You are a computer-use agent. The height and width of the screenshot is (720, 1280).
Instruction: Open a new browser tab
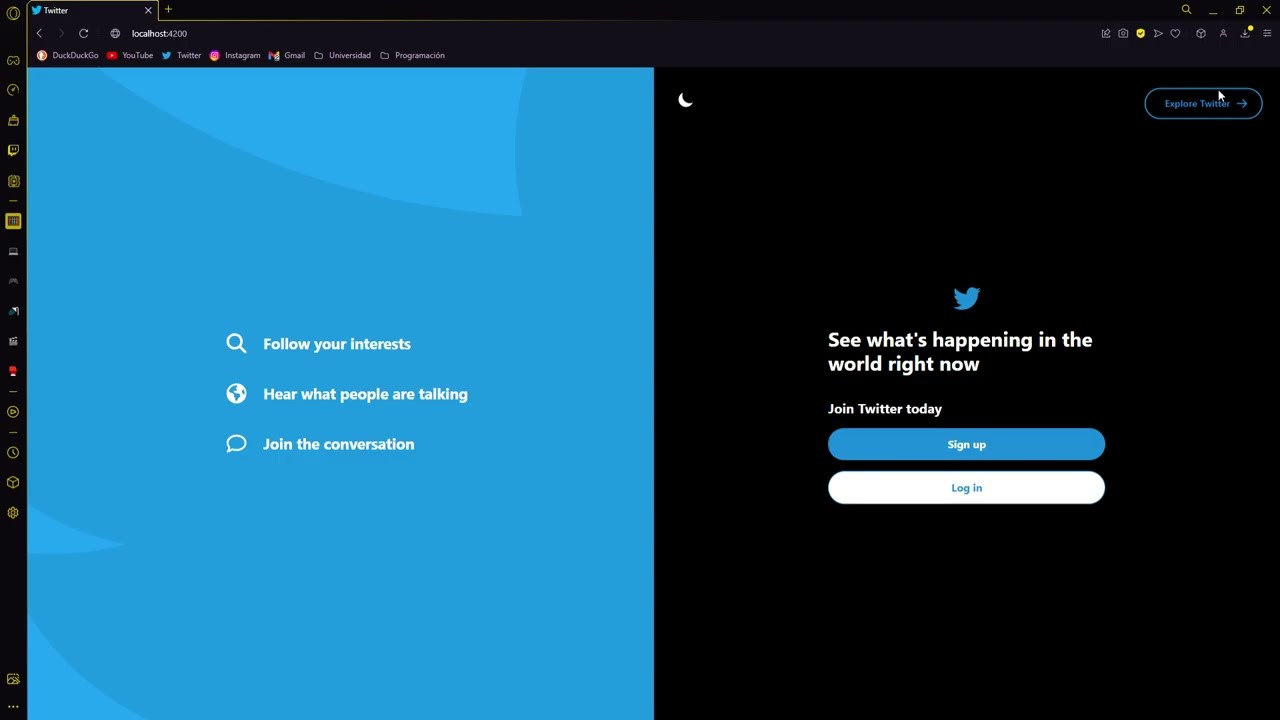(168, 10)
